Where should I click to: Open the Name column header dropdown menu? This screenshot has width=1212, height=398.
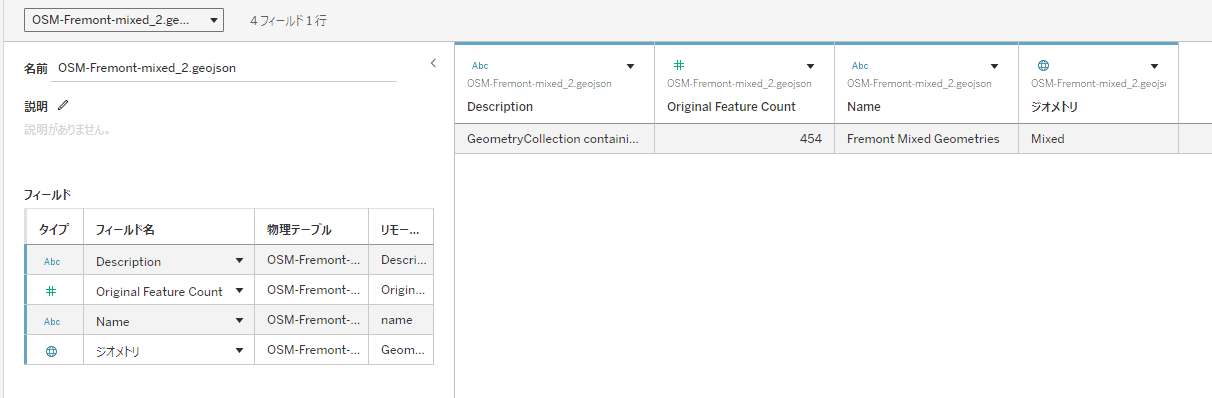994,66
